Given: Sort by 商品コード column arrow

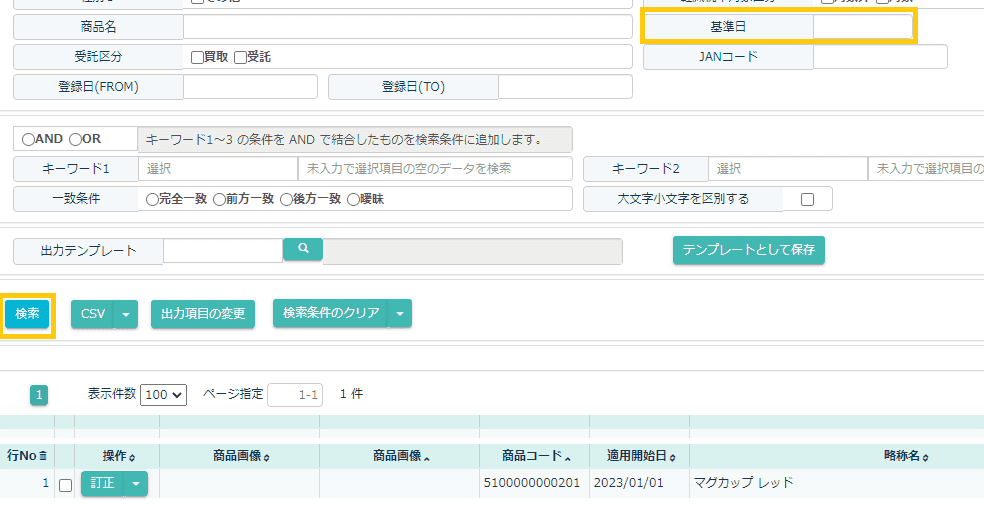Looking at the screenshot, I should [x=567, y=458].
